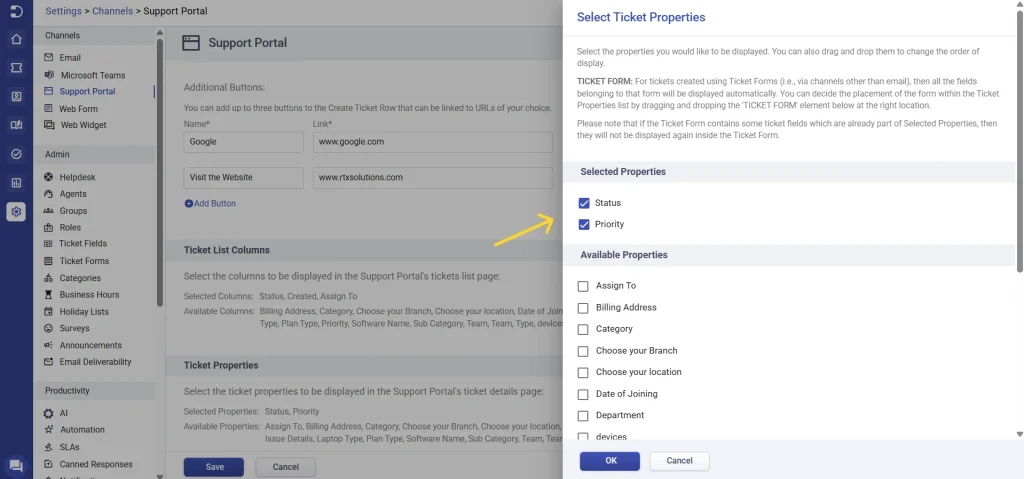1024x479 pixels.
Task: Open the home icon in left rail
Action: pyautogui.click(x=16, y=39)
